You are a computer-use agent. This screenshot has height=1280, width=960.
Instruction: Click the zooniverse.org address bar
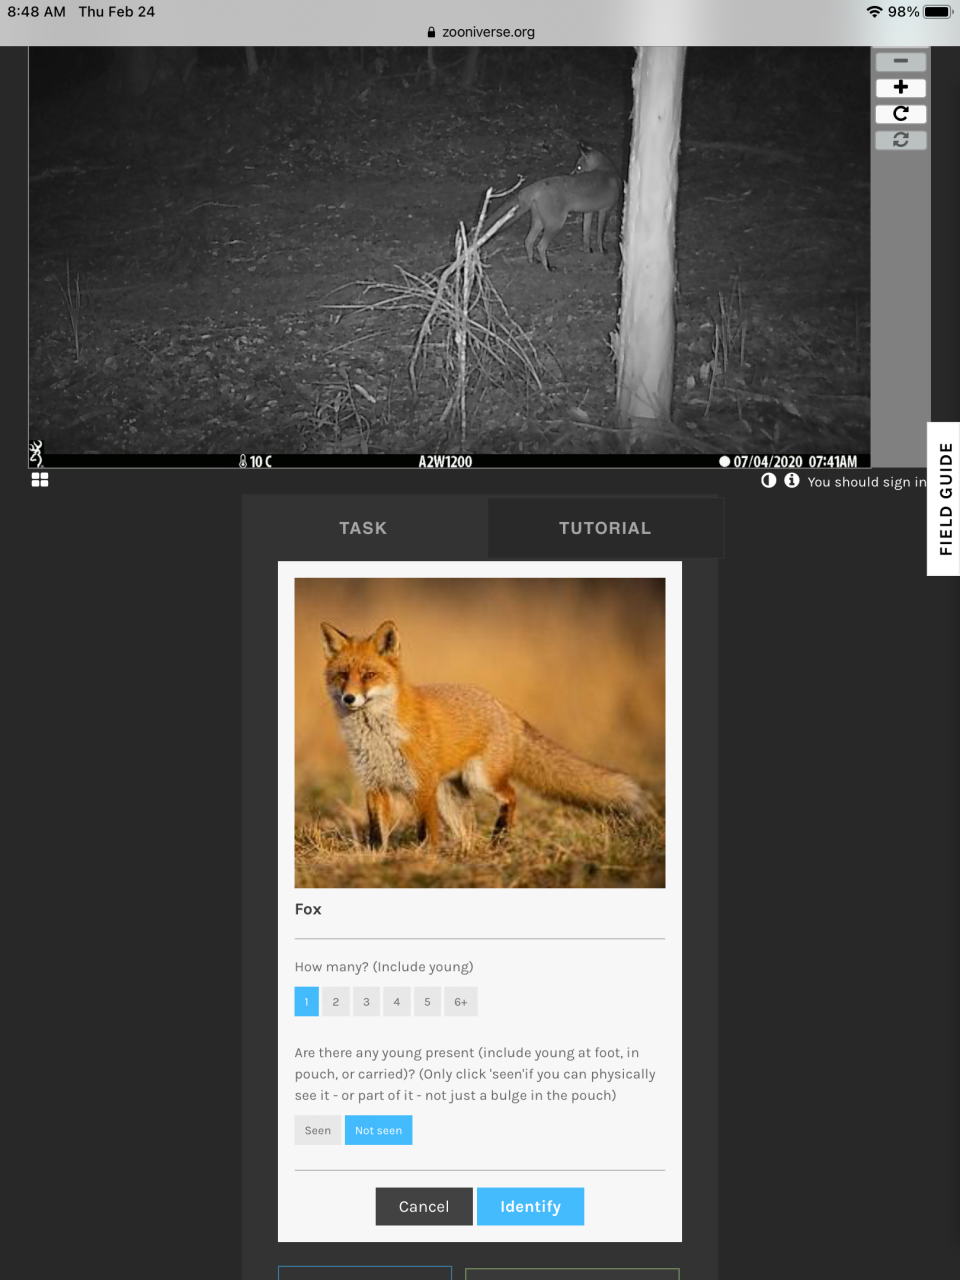[480, 32]
